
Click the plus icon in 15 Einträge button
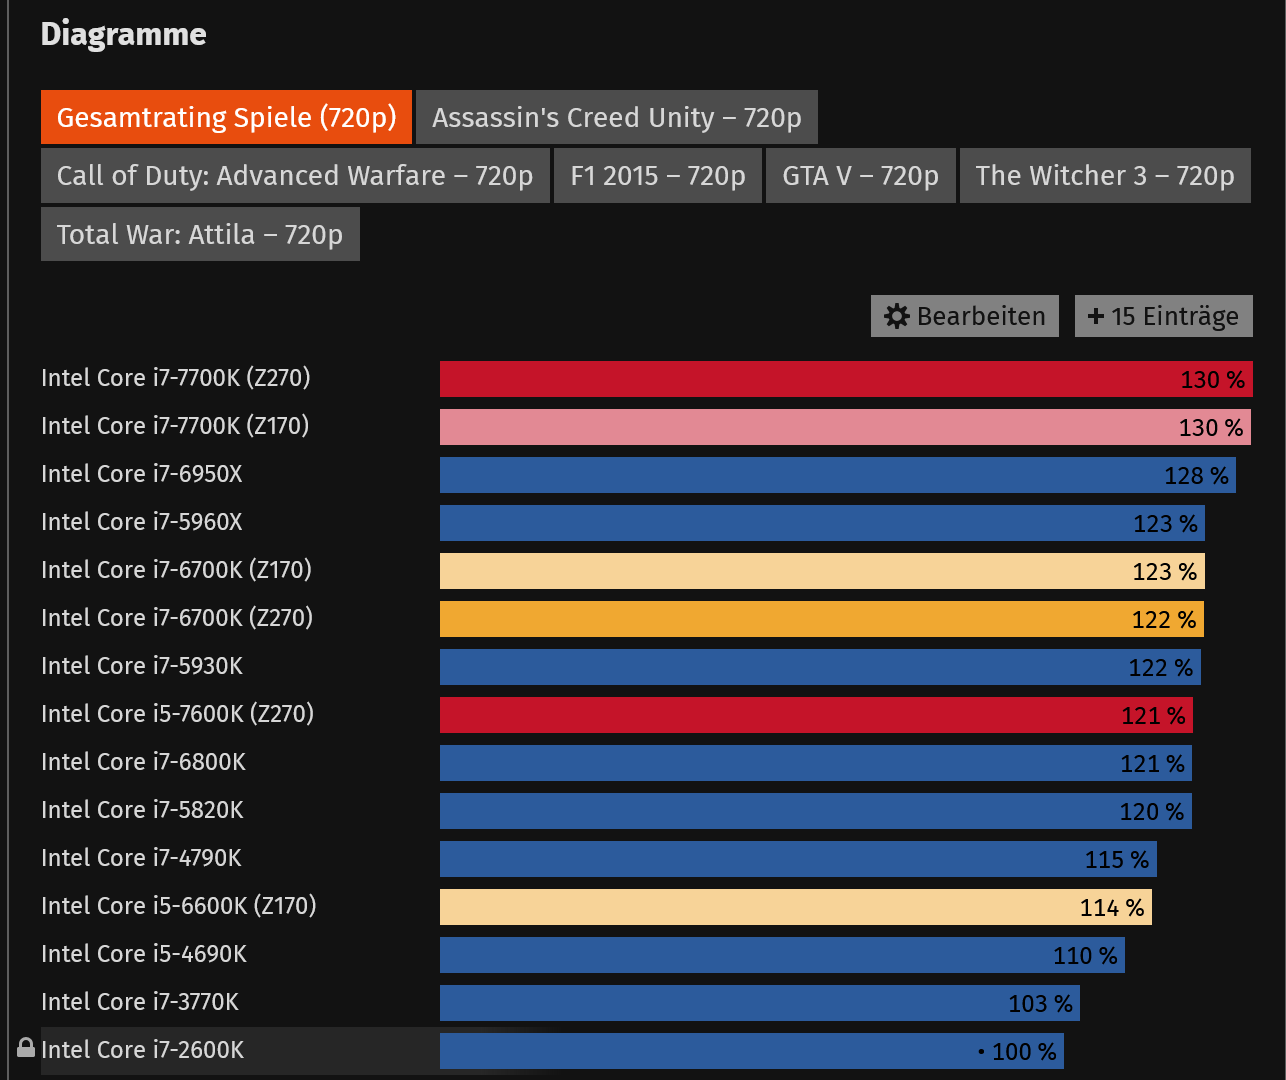1096,316
